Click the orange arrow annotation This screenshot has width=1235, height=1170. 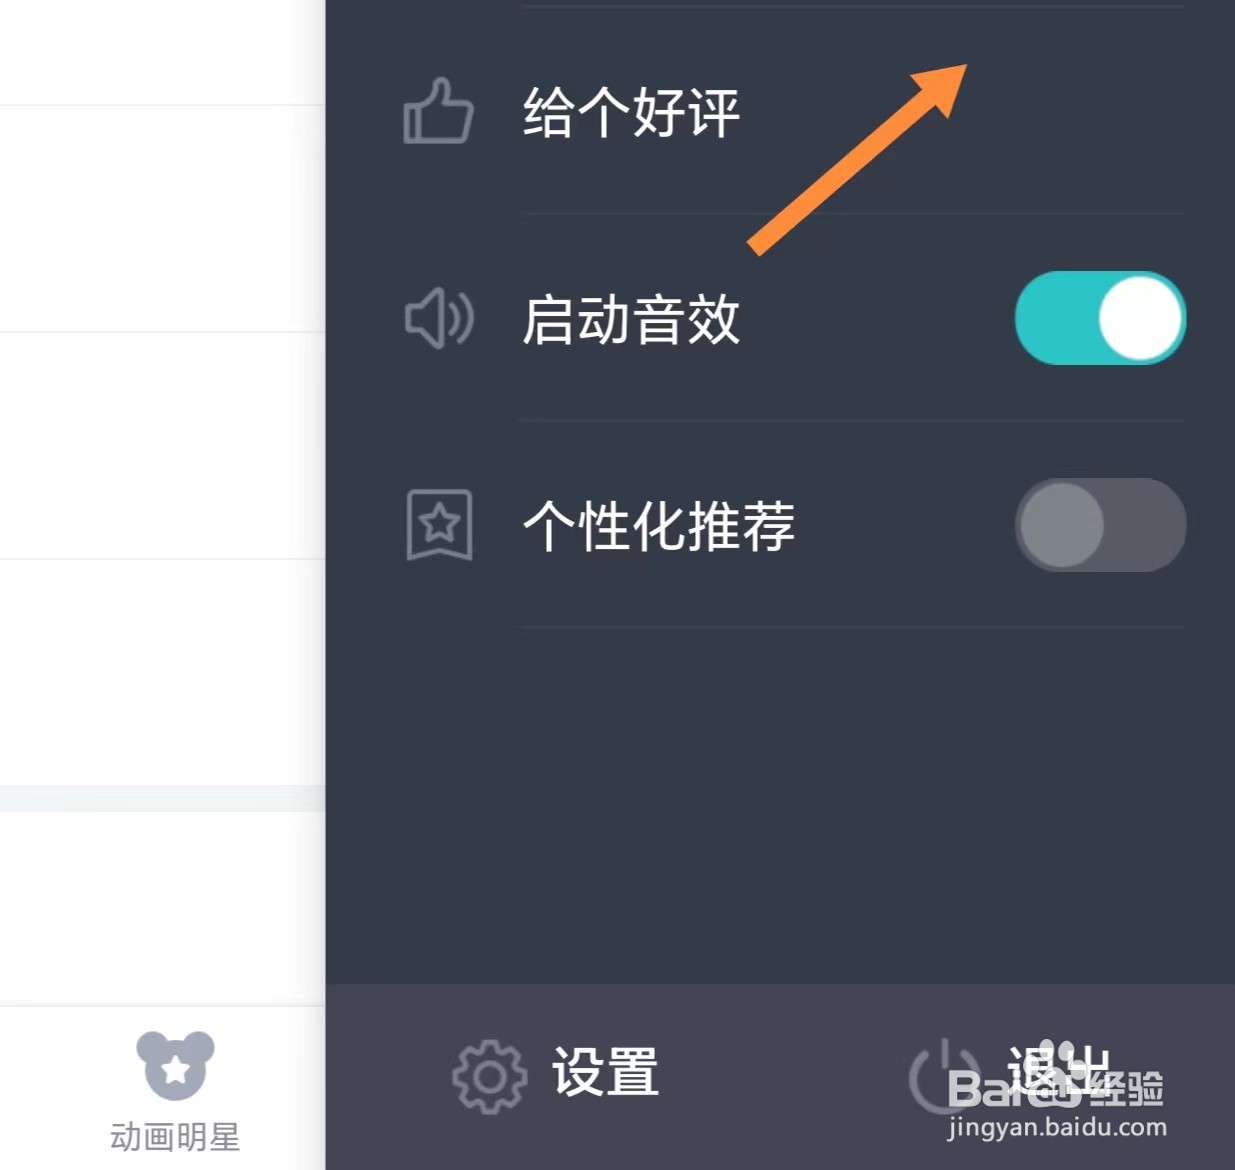pyautogui.click(x=857, y=159)
